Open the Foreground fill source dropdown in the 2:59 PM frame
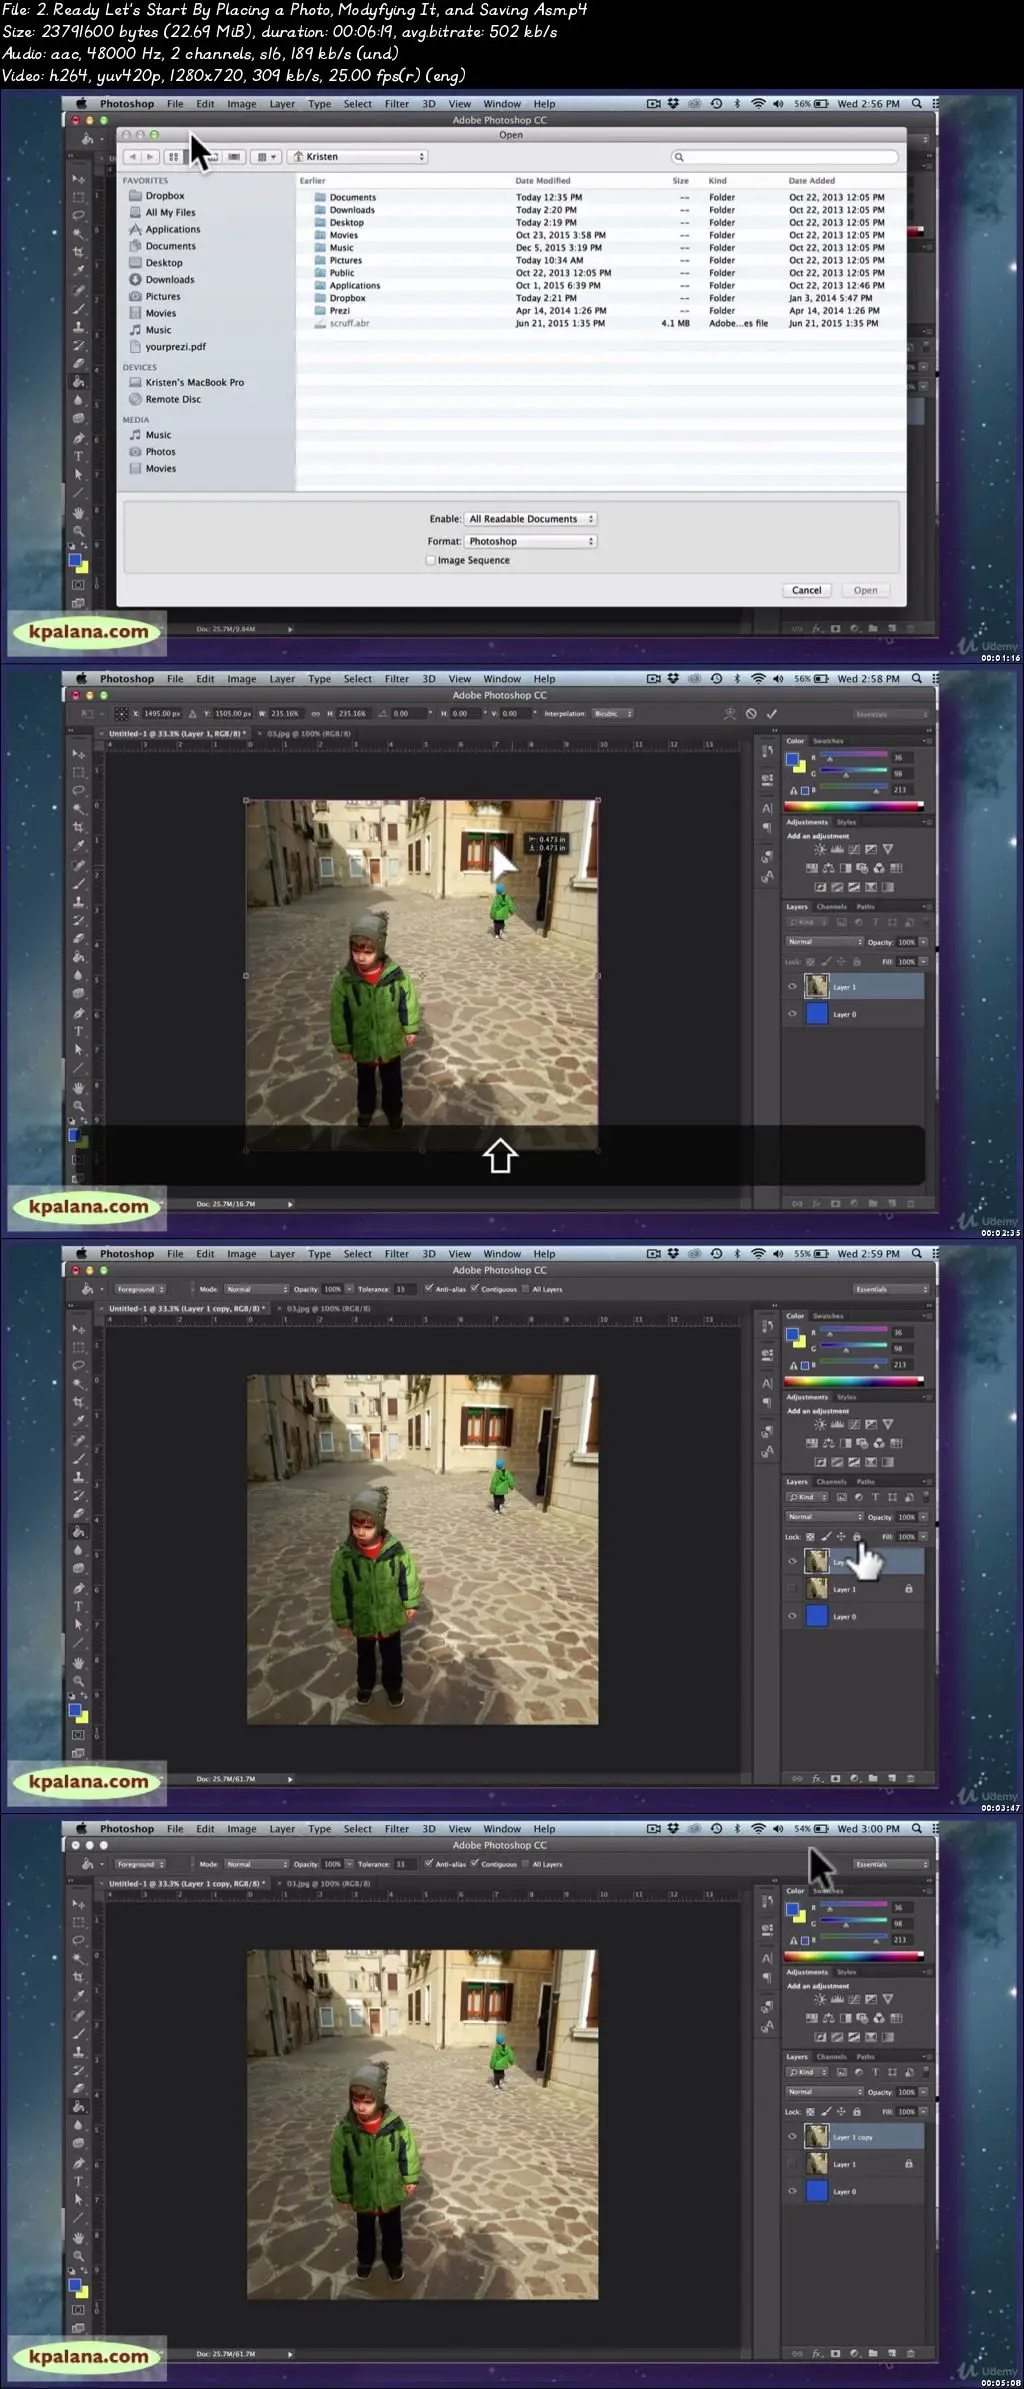The width and height of the screenshot is (1024, 2389). coord(140,1289)
